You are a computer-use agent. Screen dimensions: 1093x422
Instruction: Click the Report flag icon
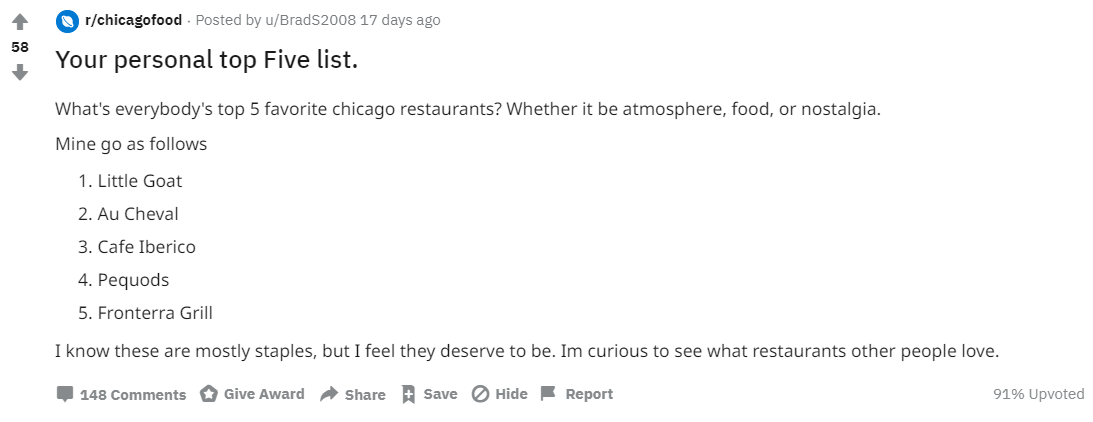(548, 394)
